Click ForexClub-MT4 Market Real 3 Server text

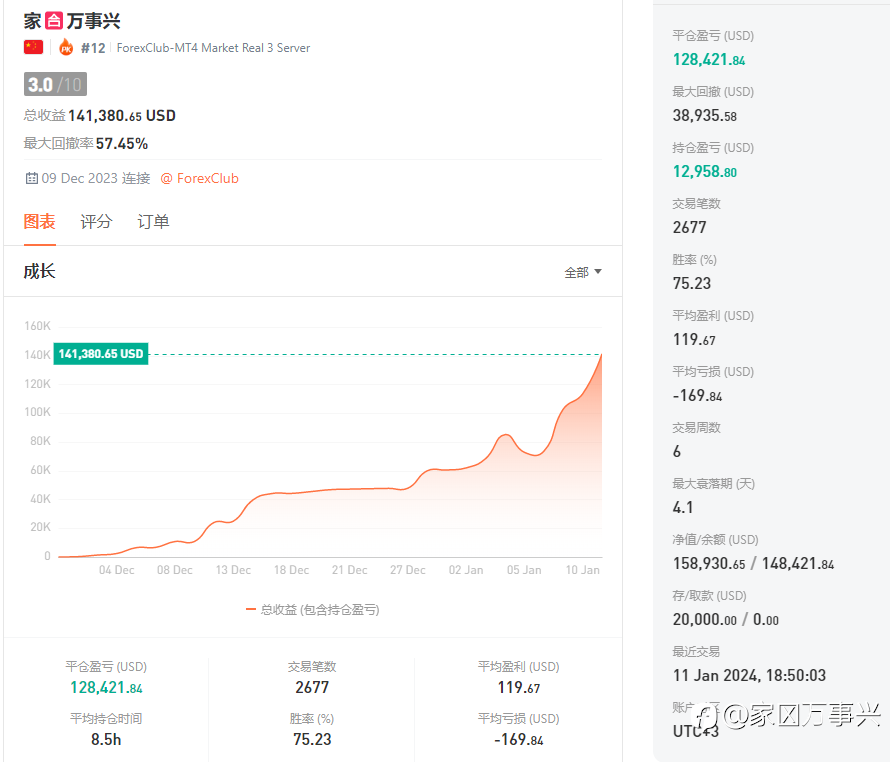pyautogui.click(x=213, y=48)
